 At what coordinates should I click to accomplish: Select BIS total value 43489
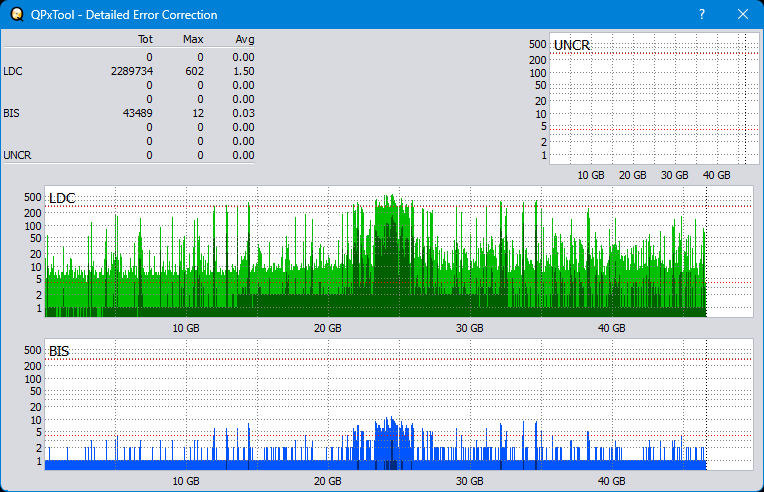tap(137, 113)
